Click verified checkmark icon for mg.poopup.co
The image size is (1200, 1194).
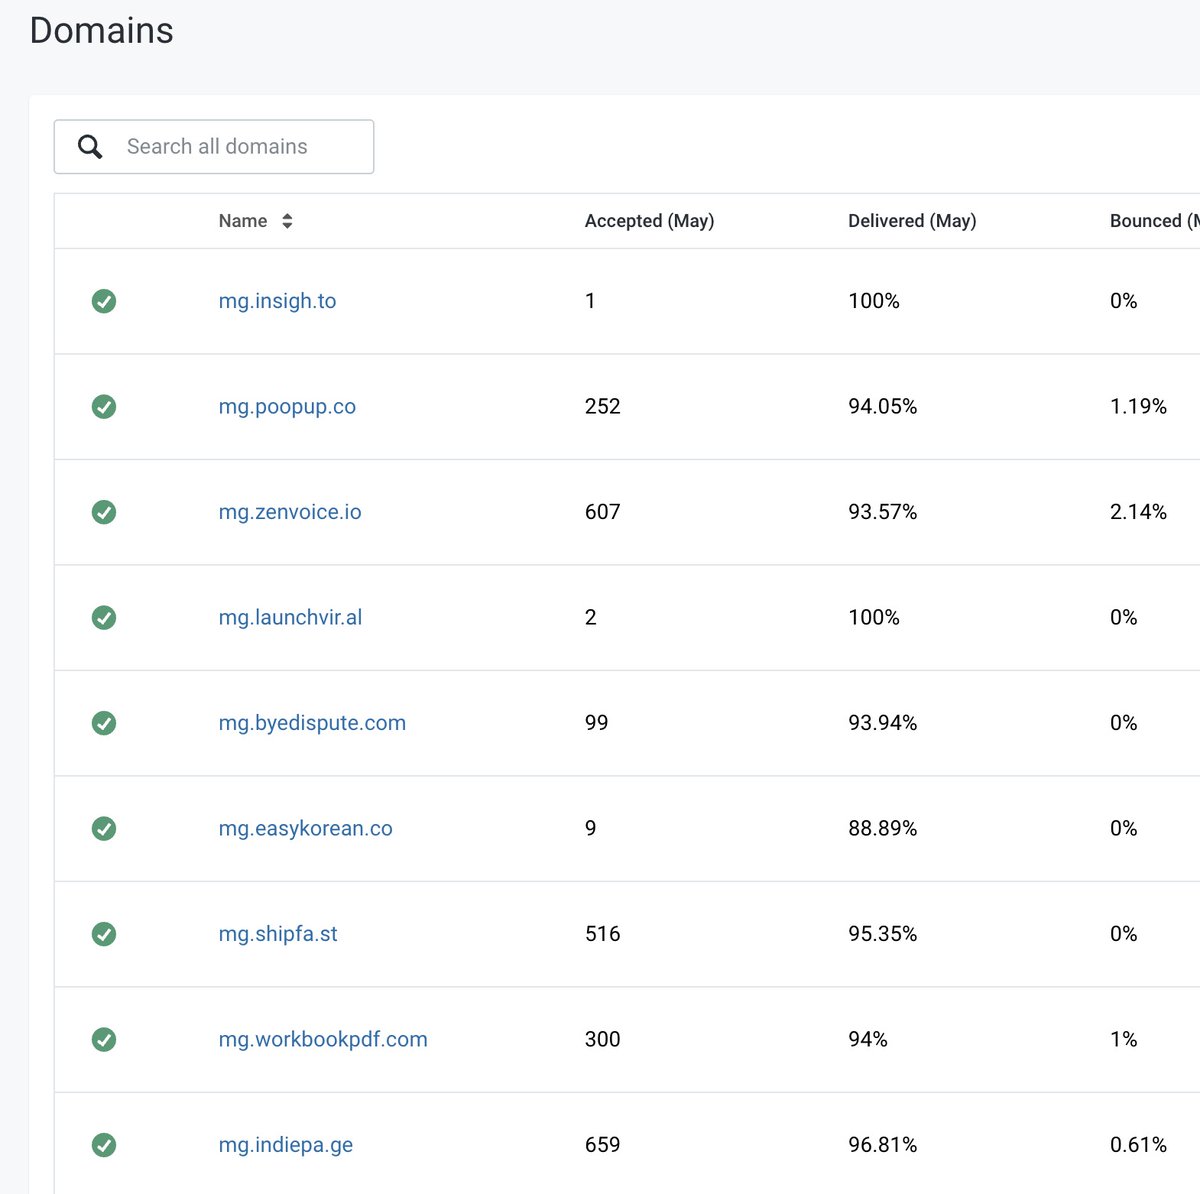[x=104, y=407]
